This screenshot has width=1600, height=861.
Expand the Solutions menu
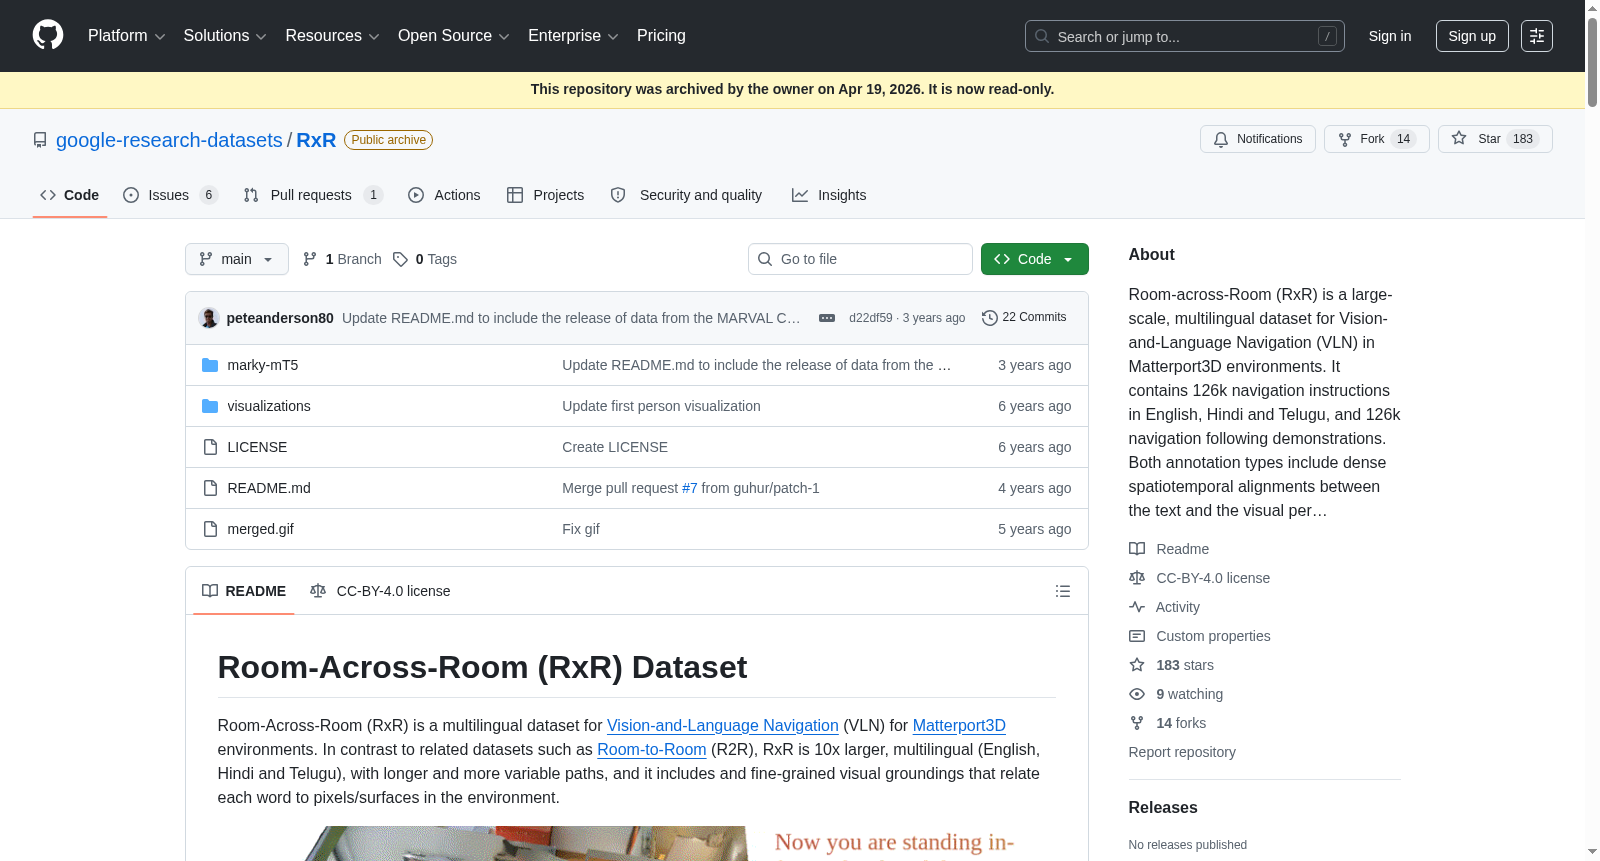pos(225,36)
